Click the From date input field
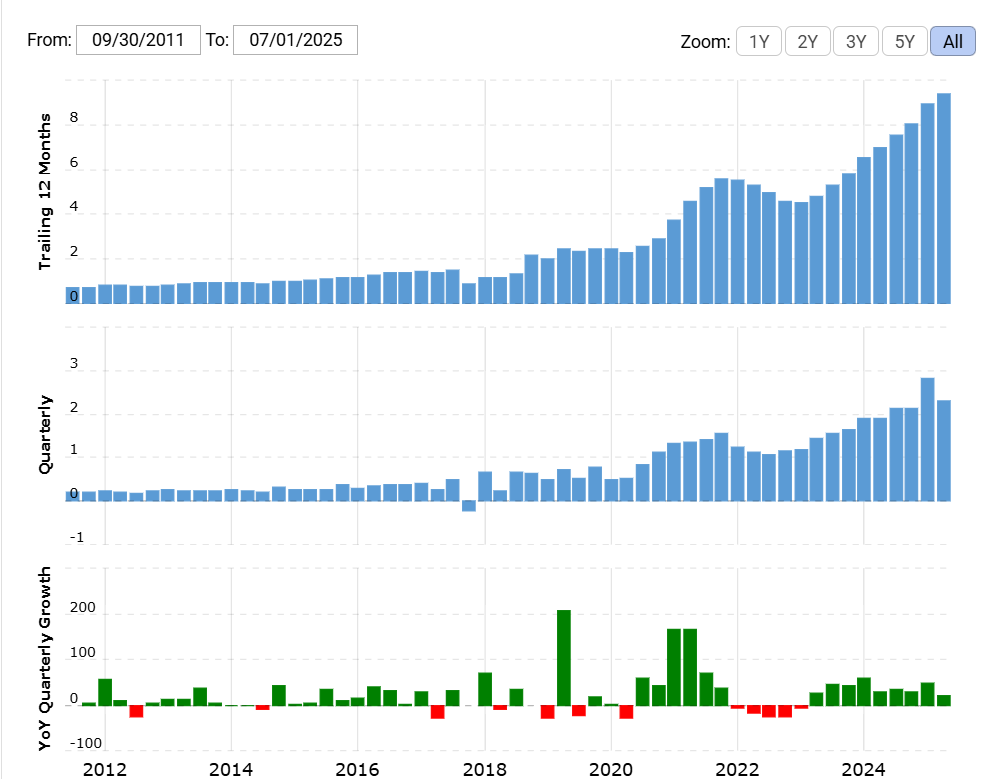This screenshot has height=779, width=1005. 138,40
